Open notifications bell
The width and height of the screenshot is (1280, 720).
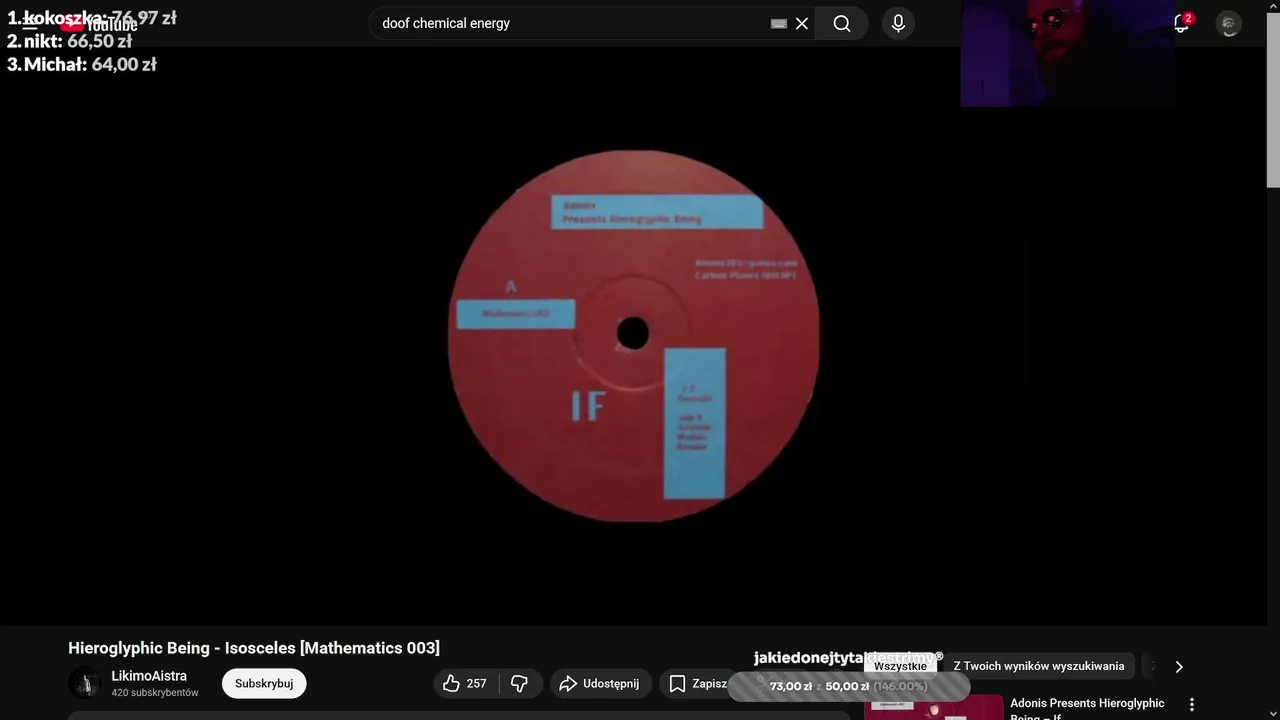[1182, 24]
